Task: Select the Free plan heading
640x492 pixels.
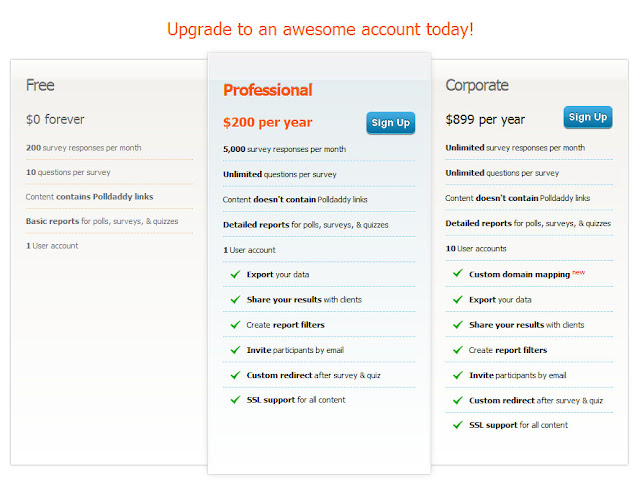Action: 40,85
